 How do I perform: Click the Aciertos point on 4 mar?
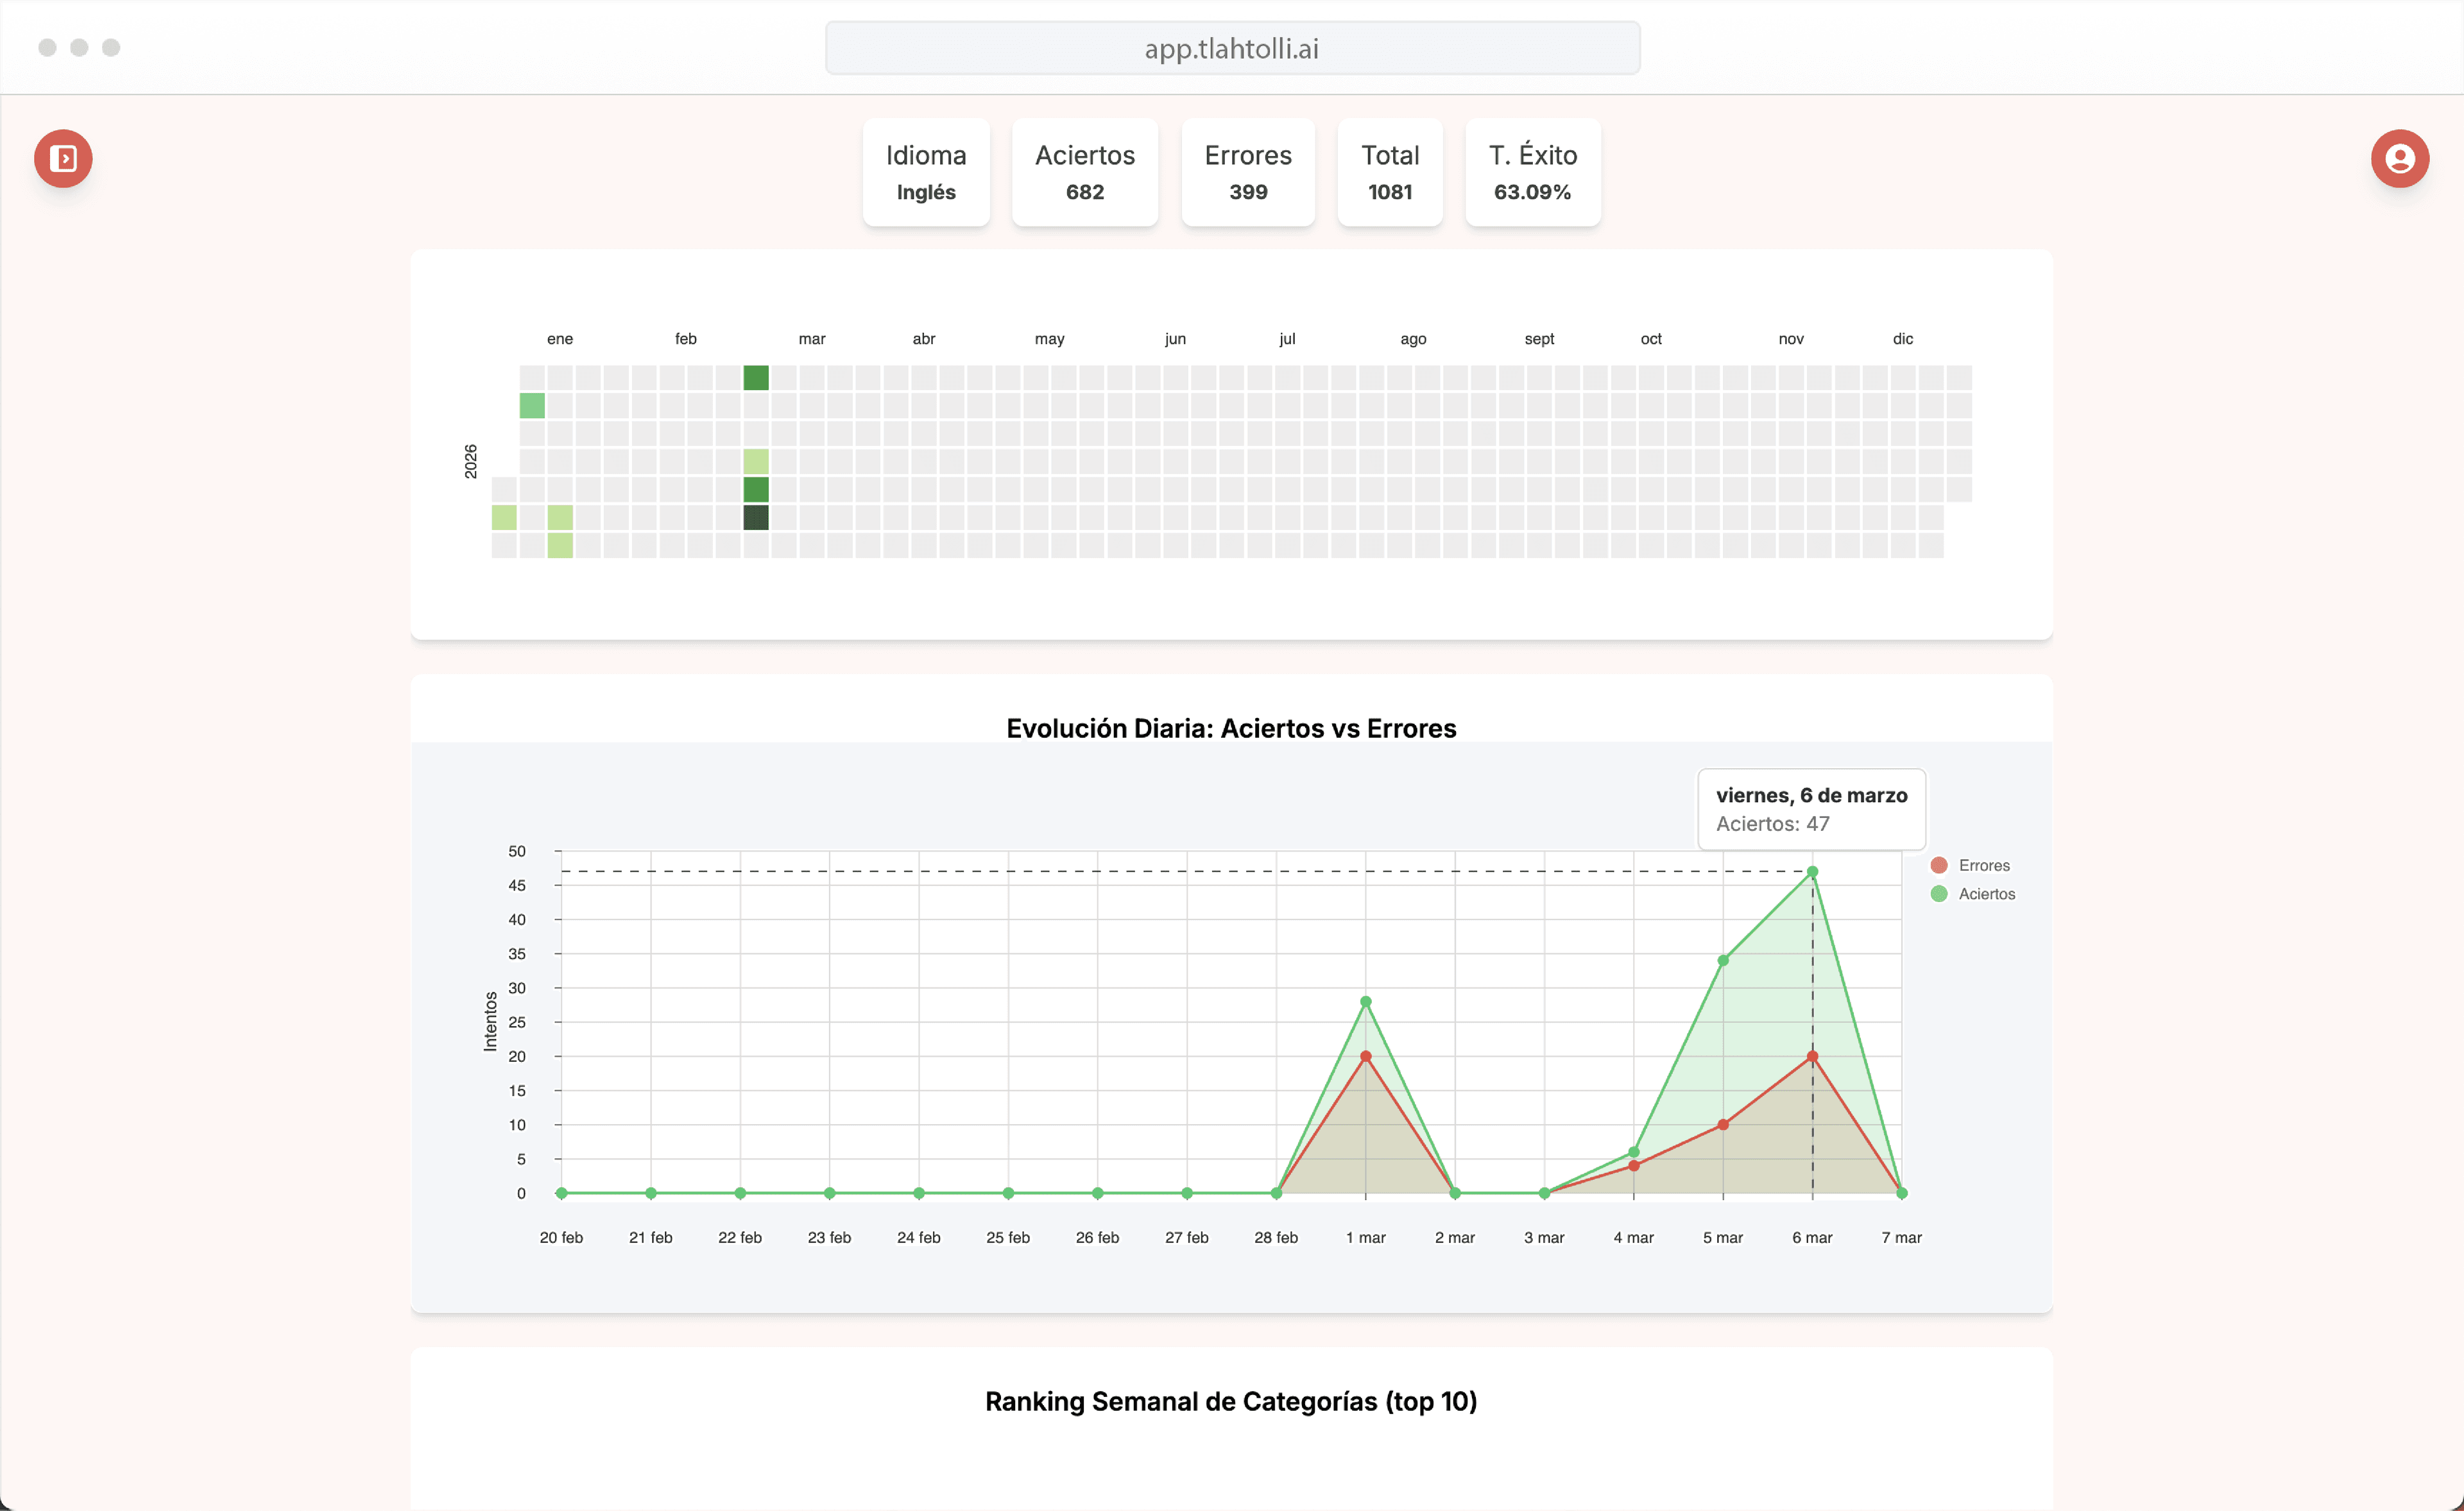[x=1634, y=1152]
